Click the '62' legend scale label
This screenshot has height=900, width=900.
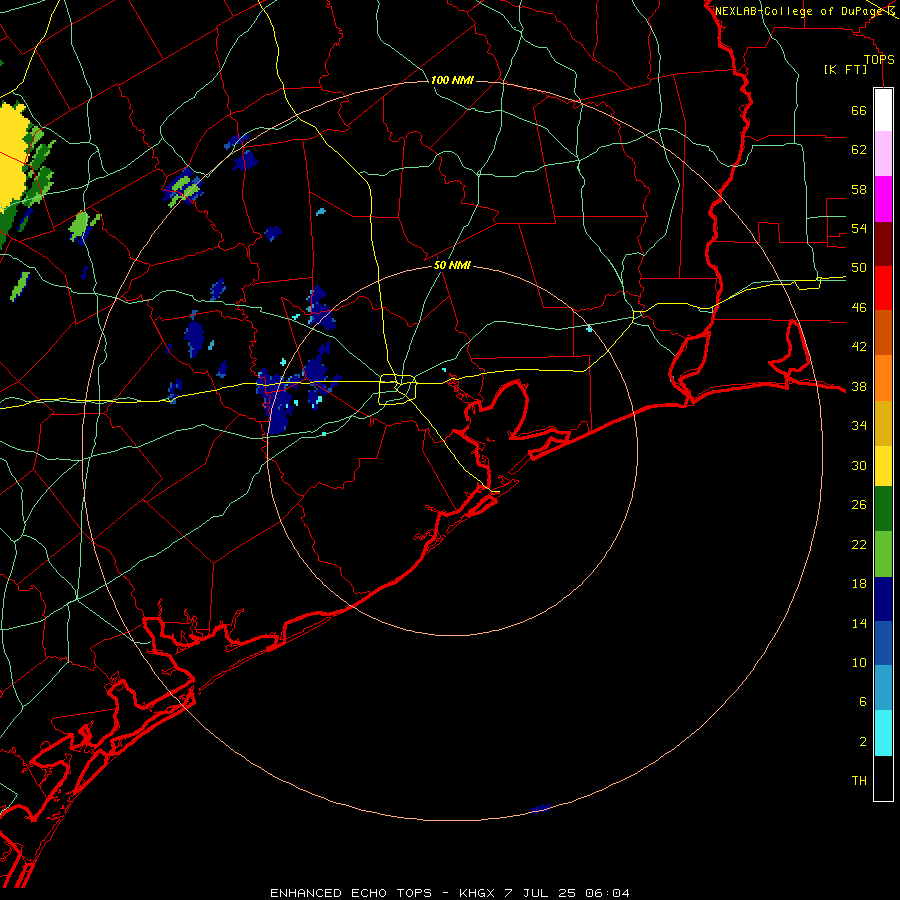859,150
